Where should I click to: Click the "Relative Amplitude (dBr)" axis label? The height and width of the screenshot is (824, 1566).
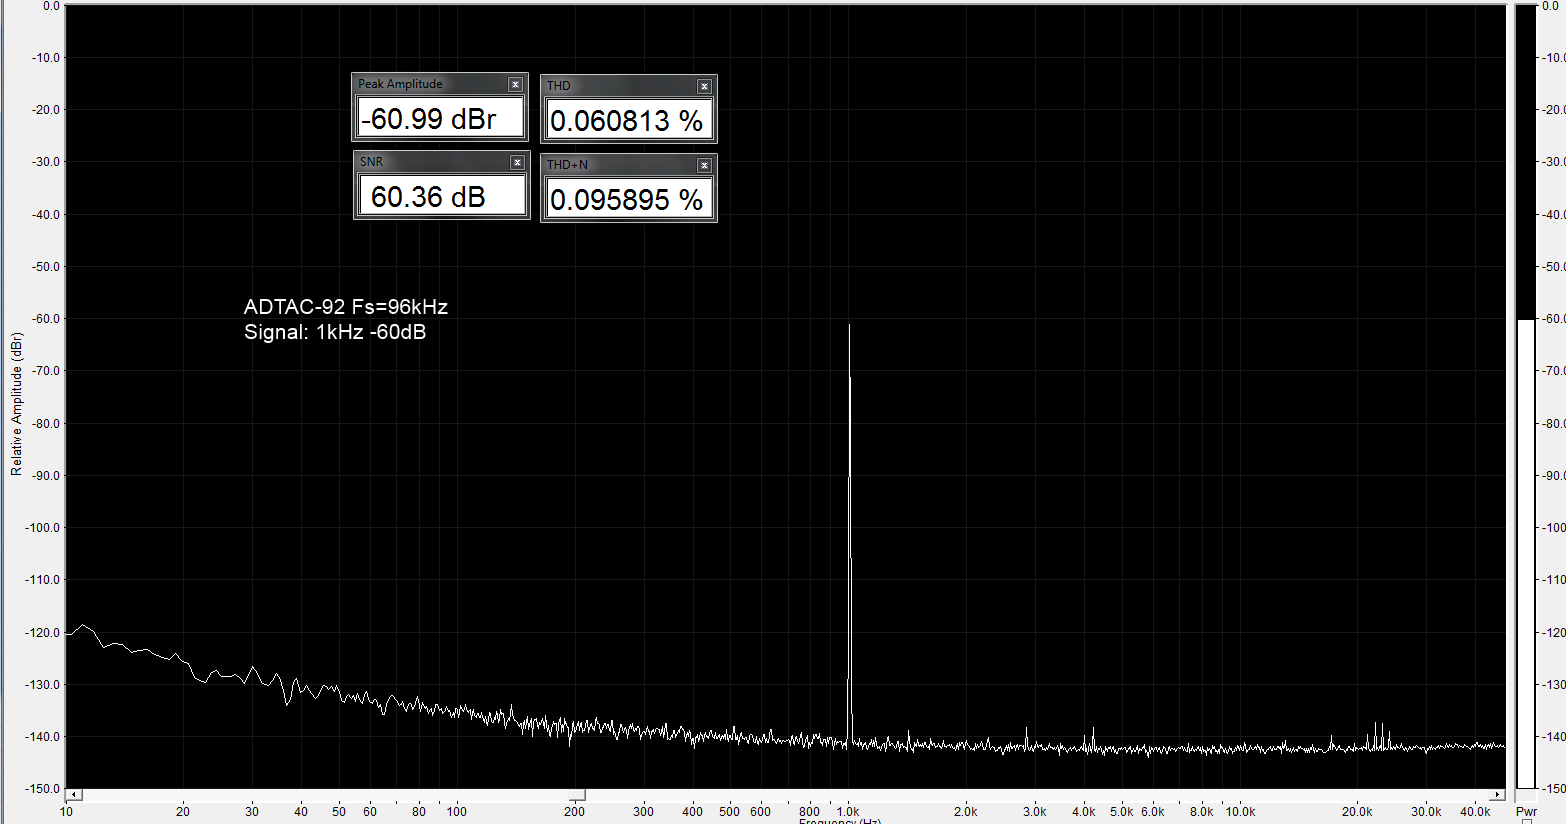point(16,404)
